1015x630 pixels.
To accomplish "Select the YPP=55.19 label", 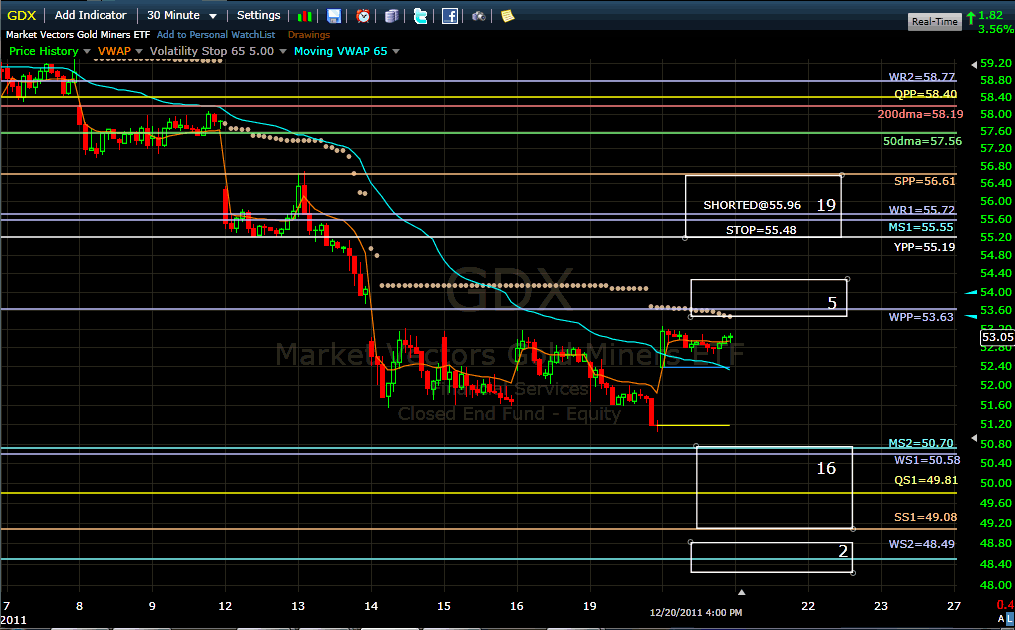I will [924, 247].
